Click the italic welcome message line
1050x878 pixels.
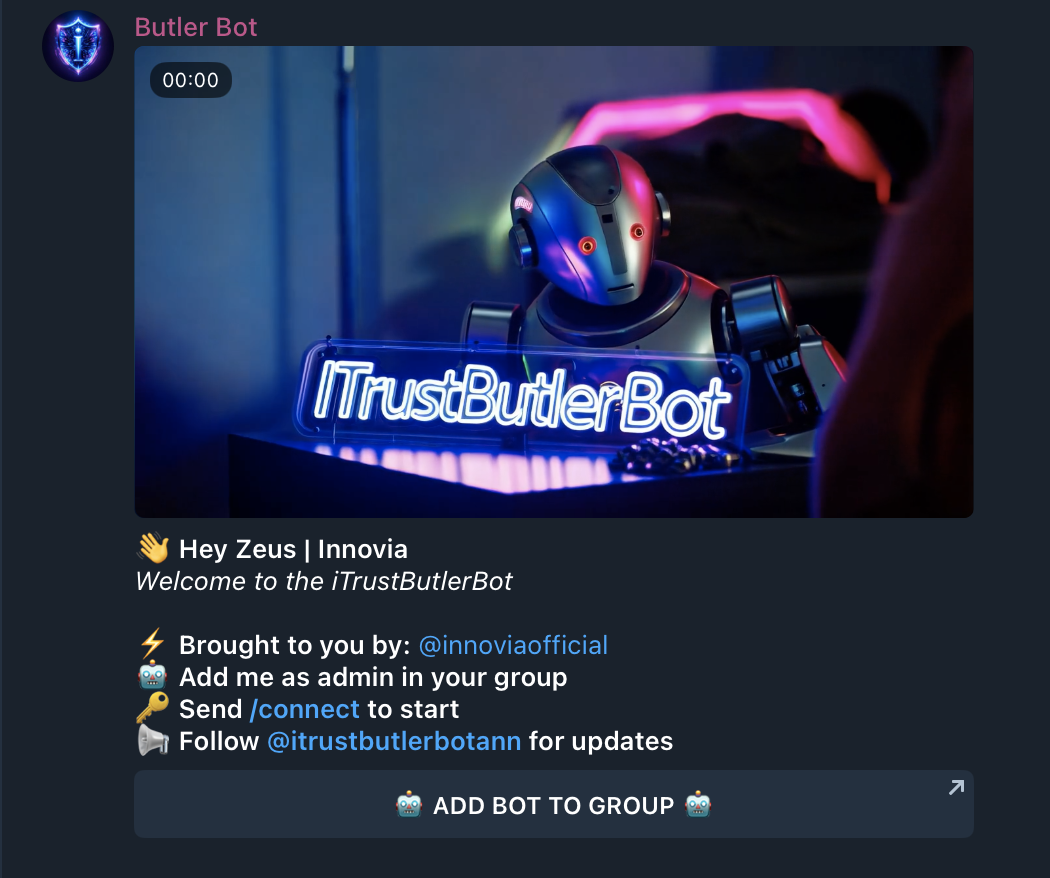tap(324, 581)
